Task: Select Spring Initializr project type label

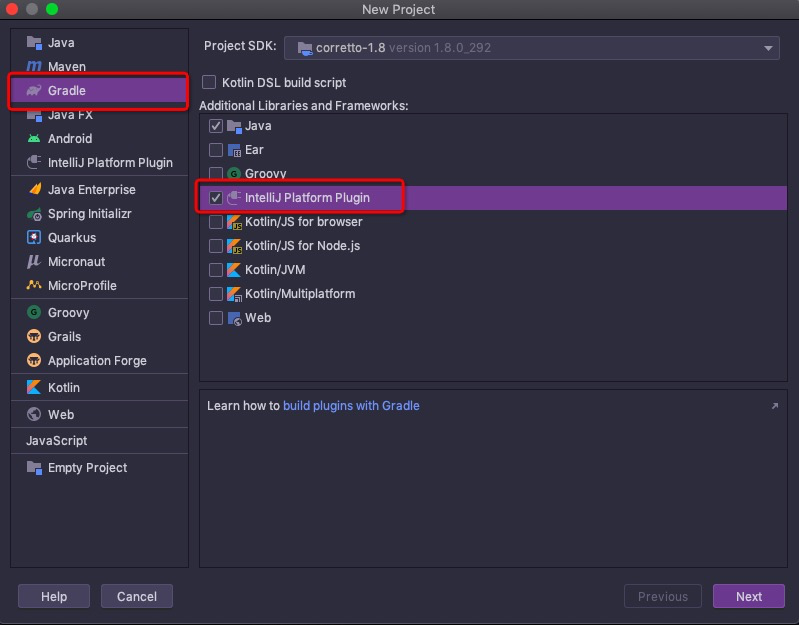Action: [90, 214]
